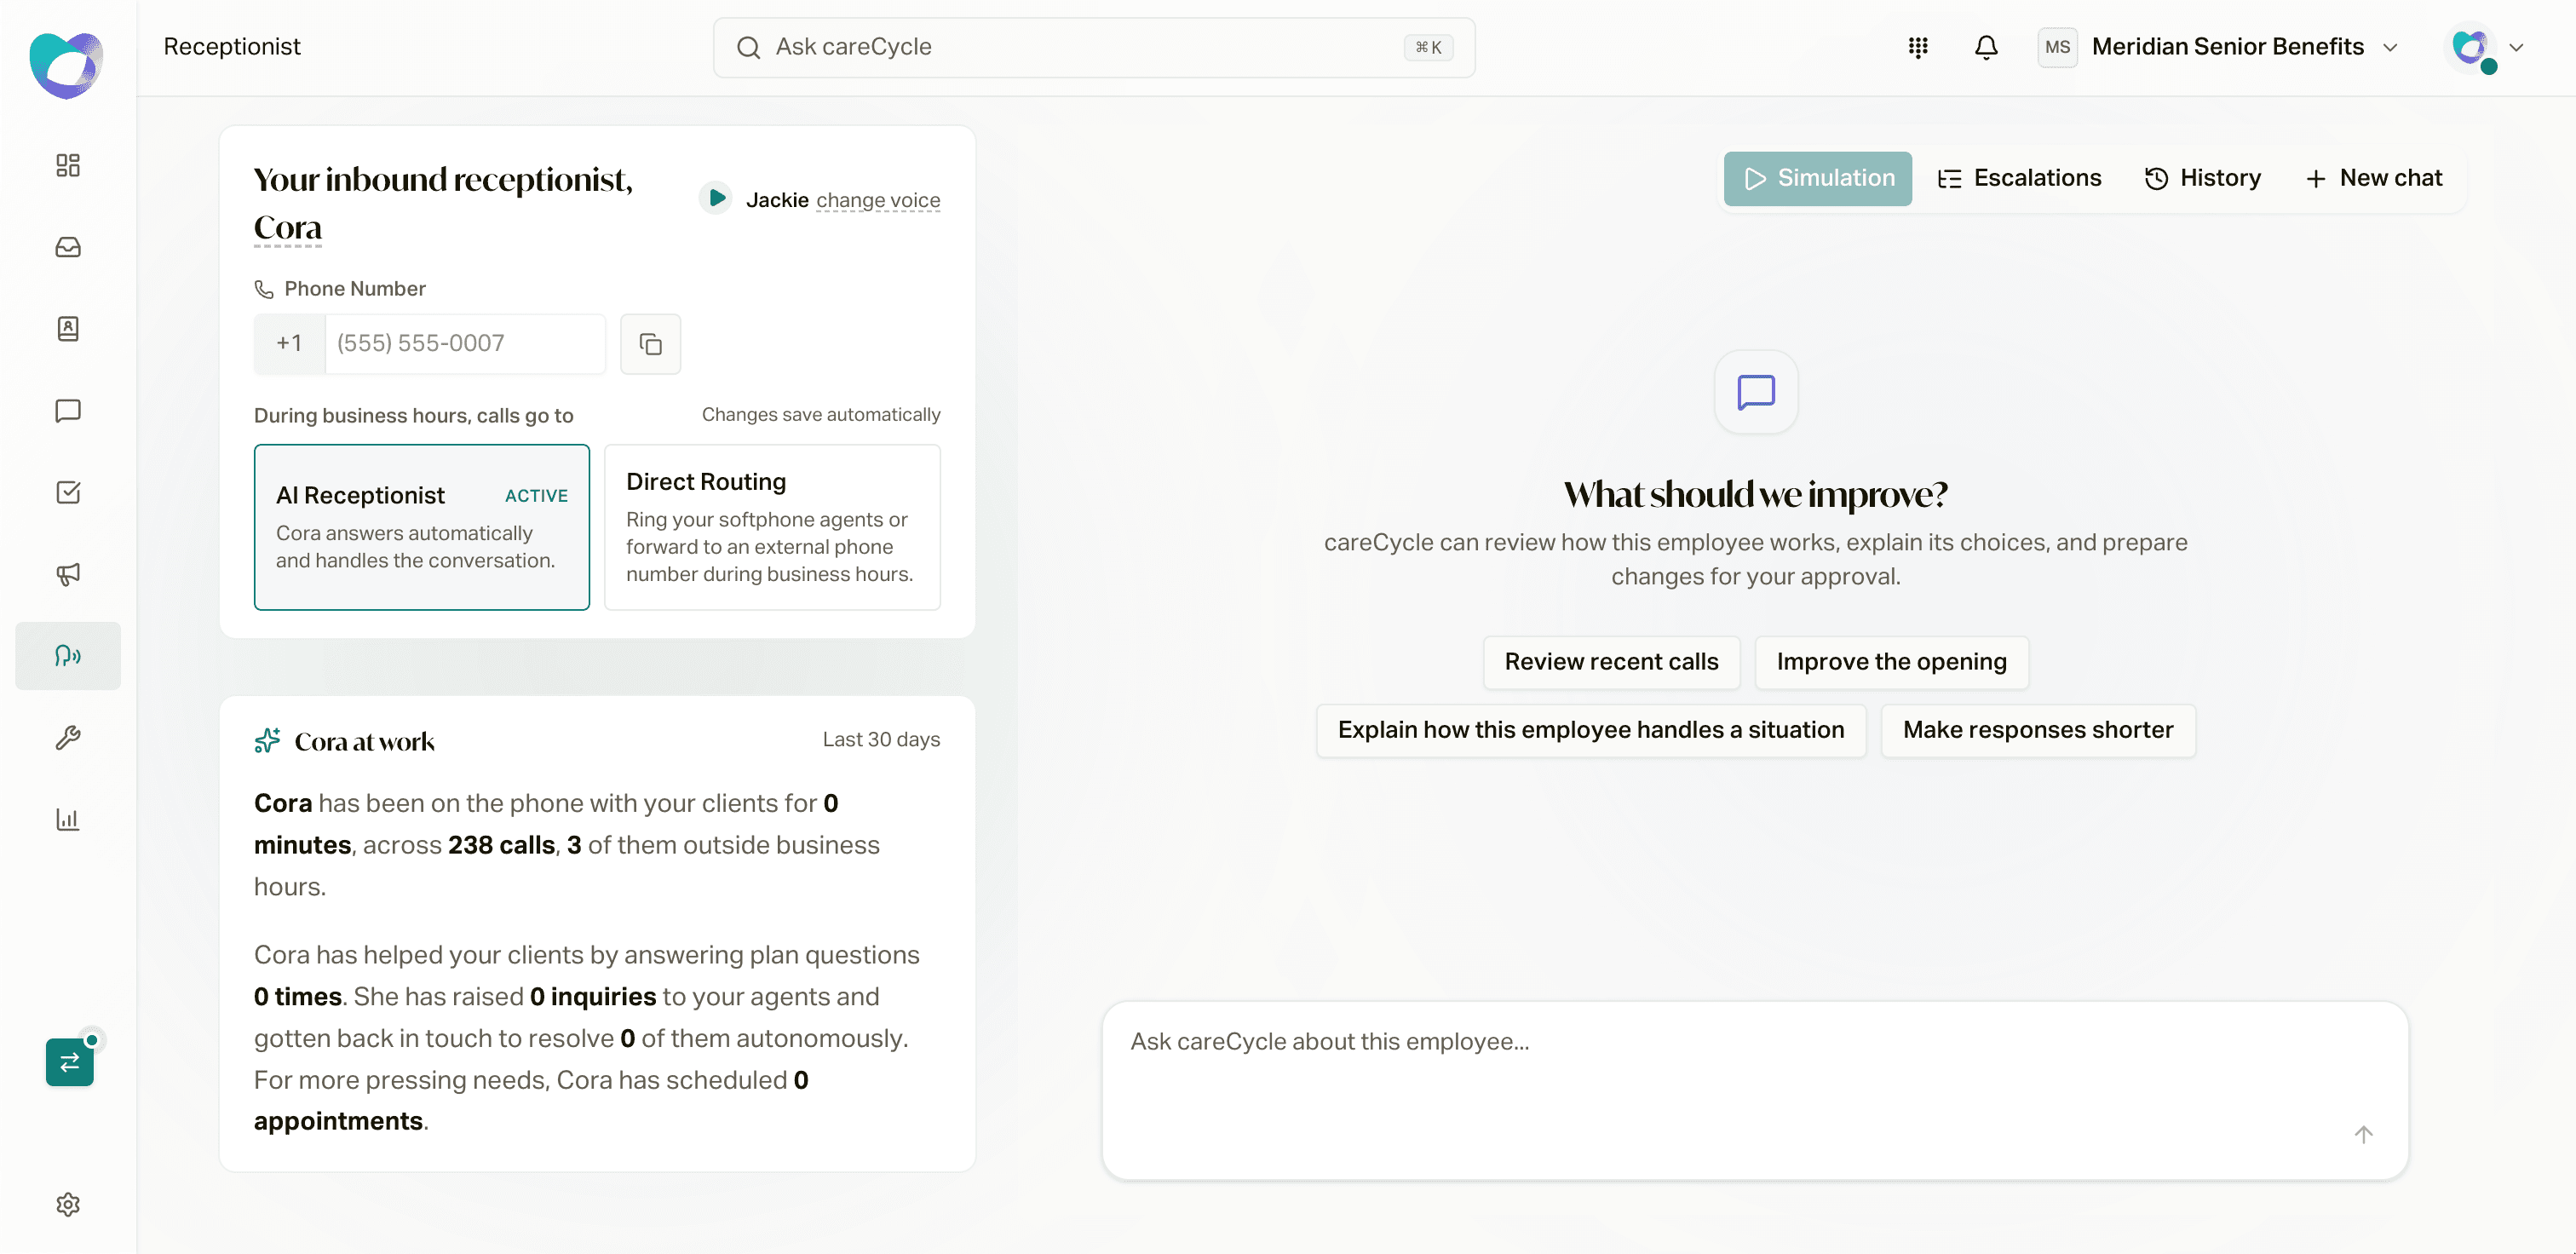Open the chat bubble icon in sidebar
This screenshot has width=2576, height=1254.
tap(68, 411)
